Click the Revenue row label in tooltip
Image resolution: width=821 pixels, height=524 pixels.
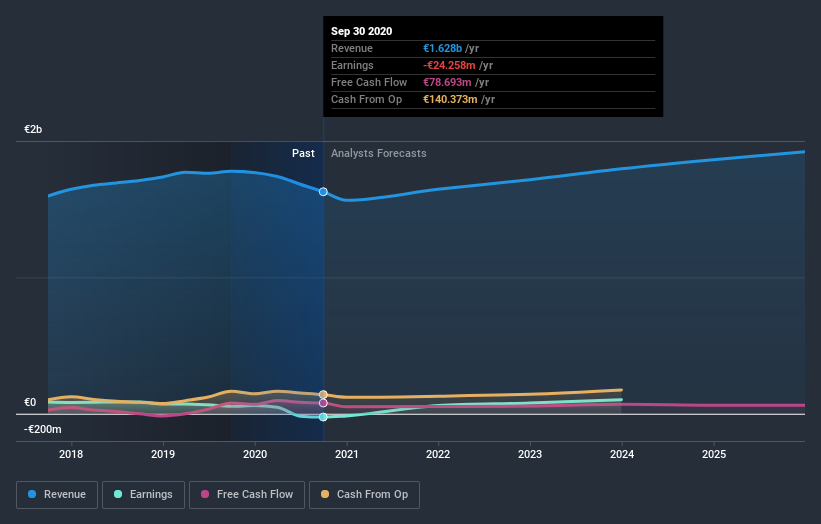(x=352, y=49)
